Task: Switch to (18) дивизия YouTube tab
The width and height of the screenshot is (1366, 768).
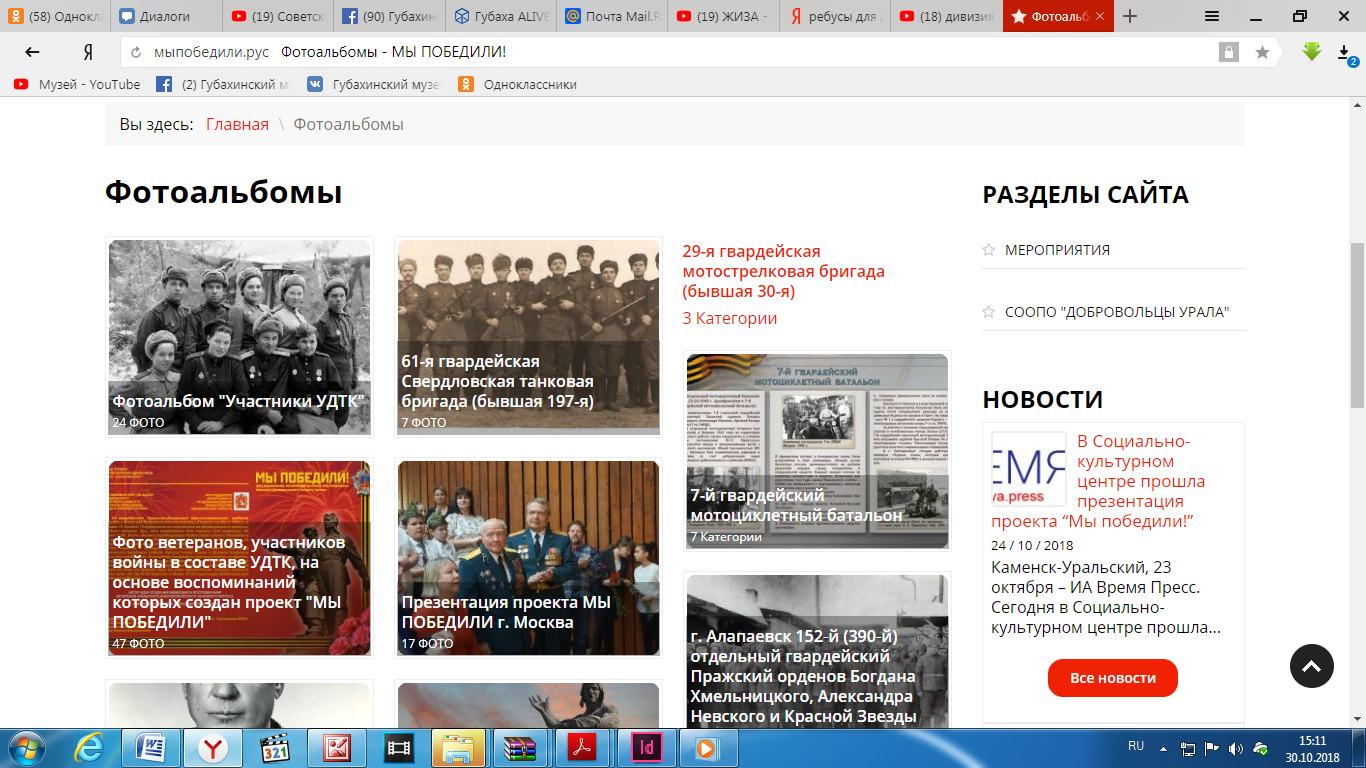Action: (947, 16)
